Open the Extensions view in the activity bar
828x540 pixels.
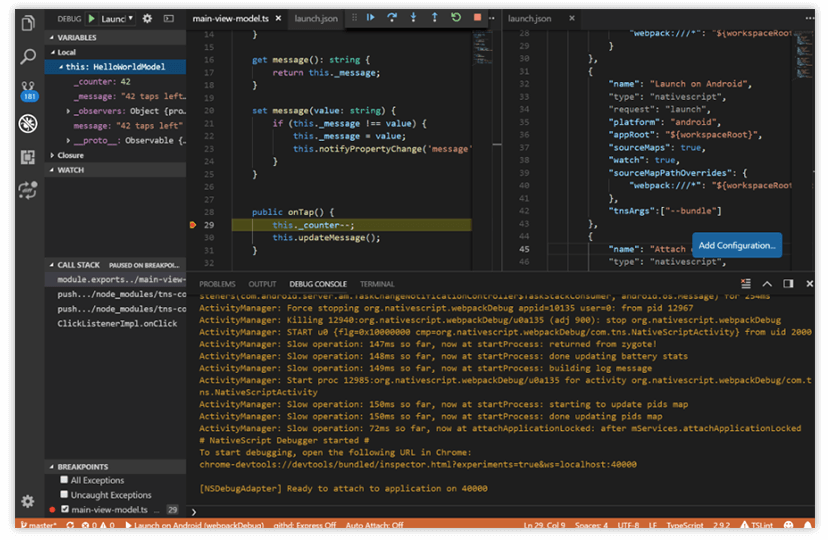pyautogui.click(x=28, y=157)
